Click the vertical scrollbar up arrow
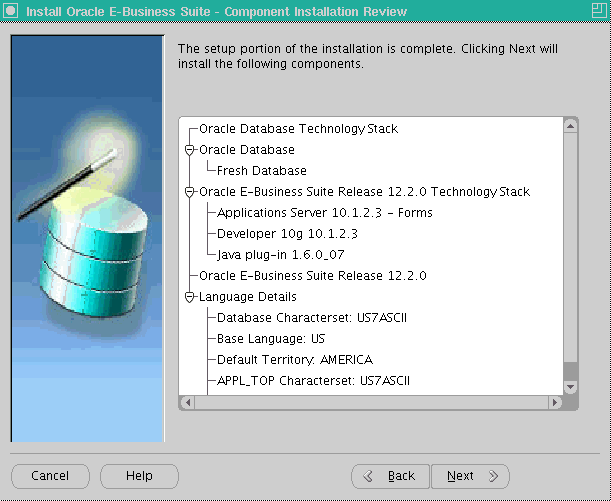 (570, 126)
